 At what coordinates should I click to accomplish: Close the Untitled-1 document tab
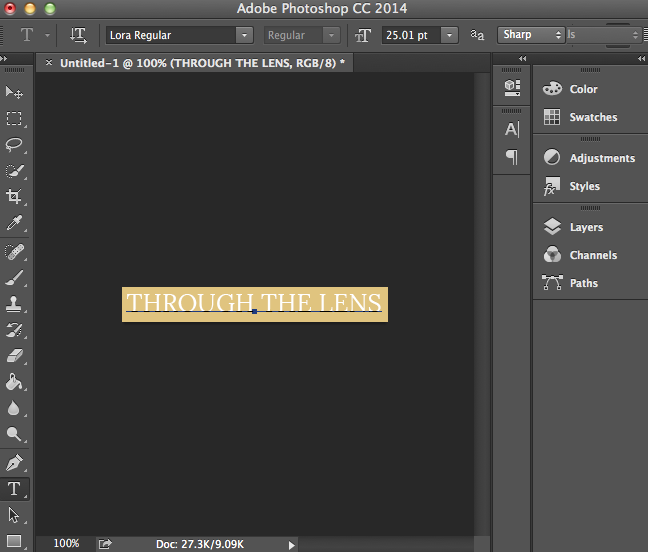49,62
